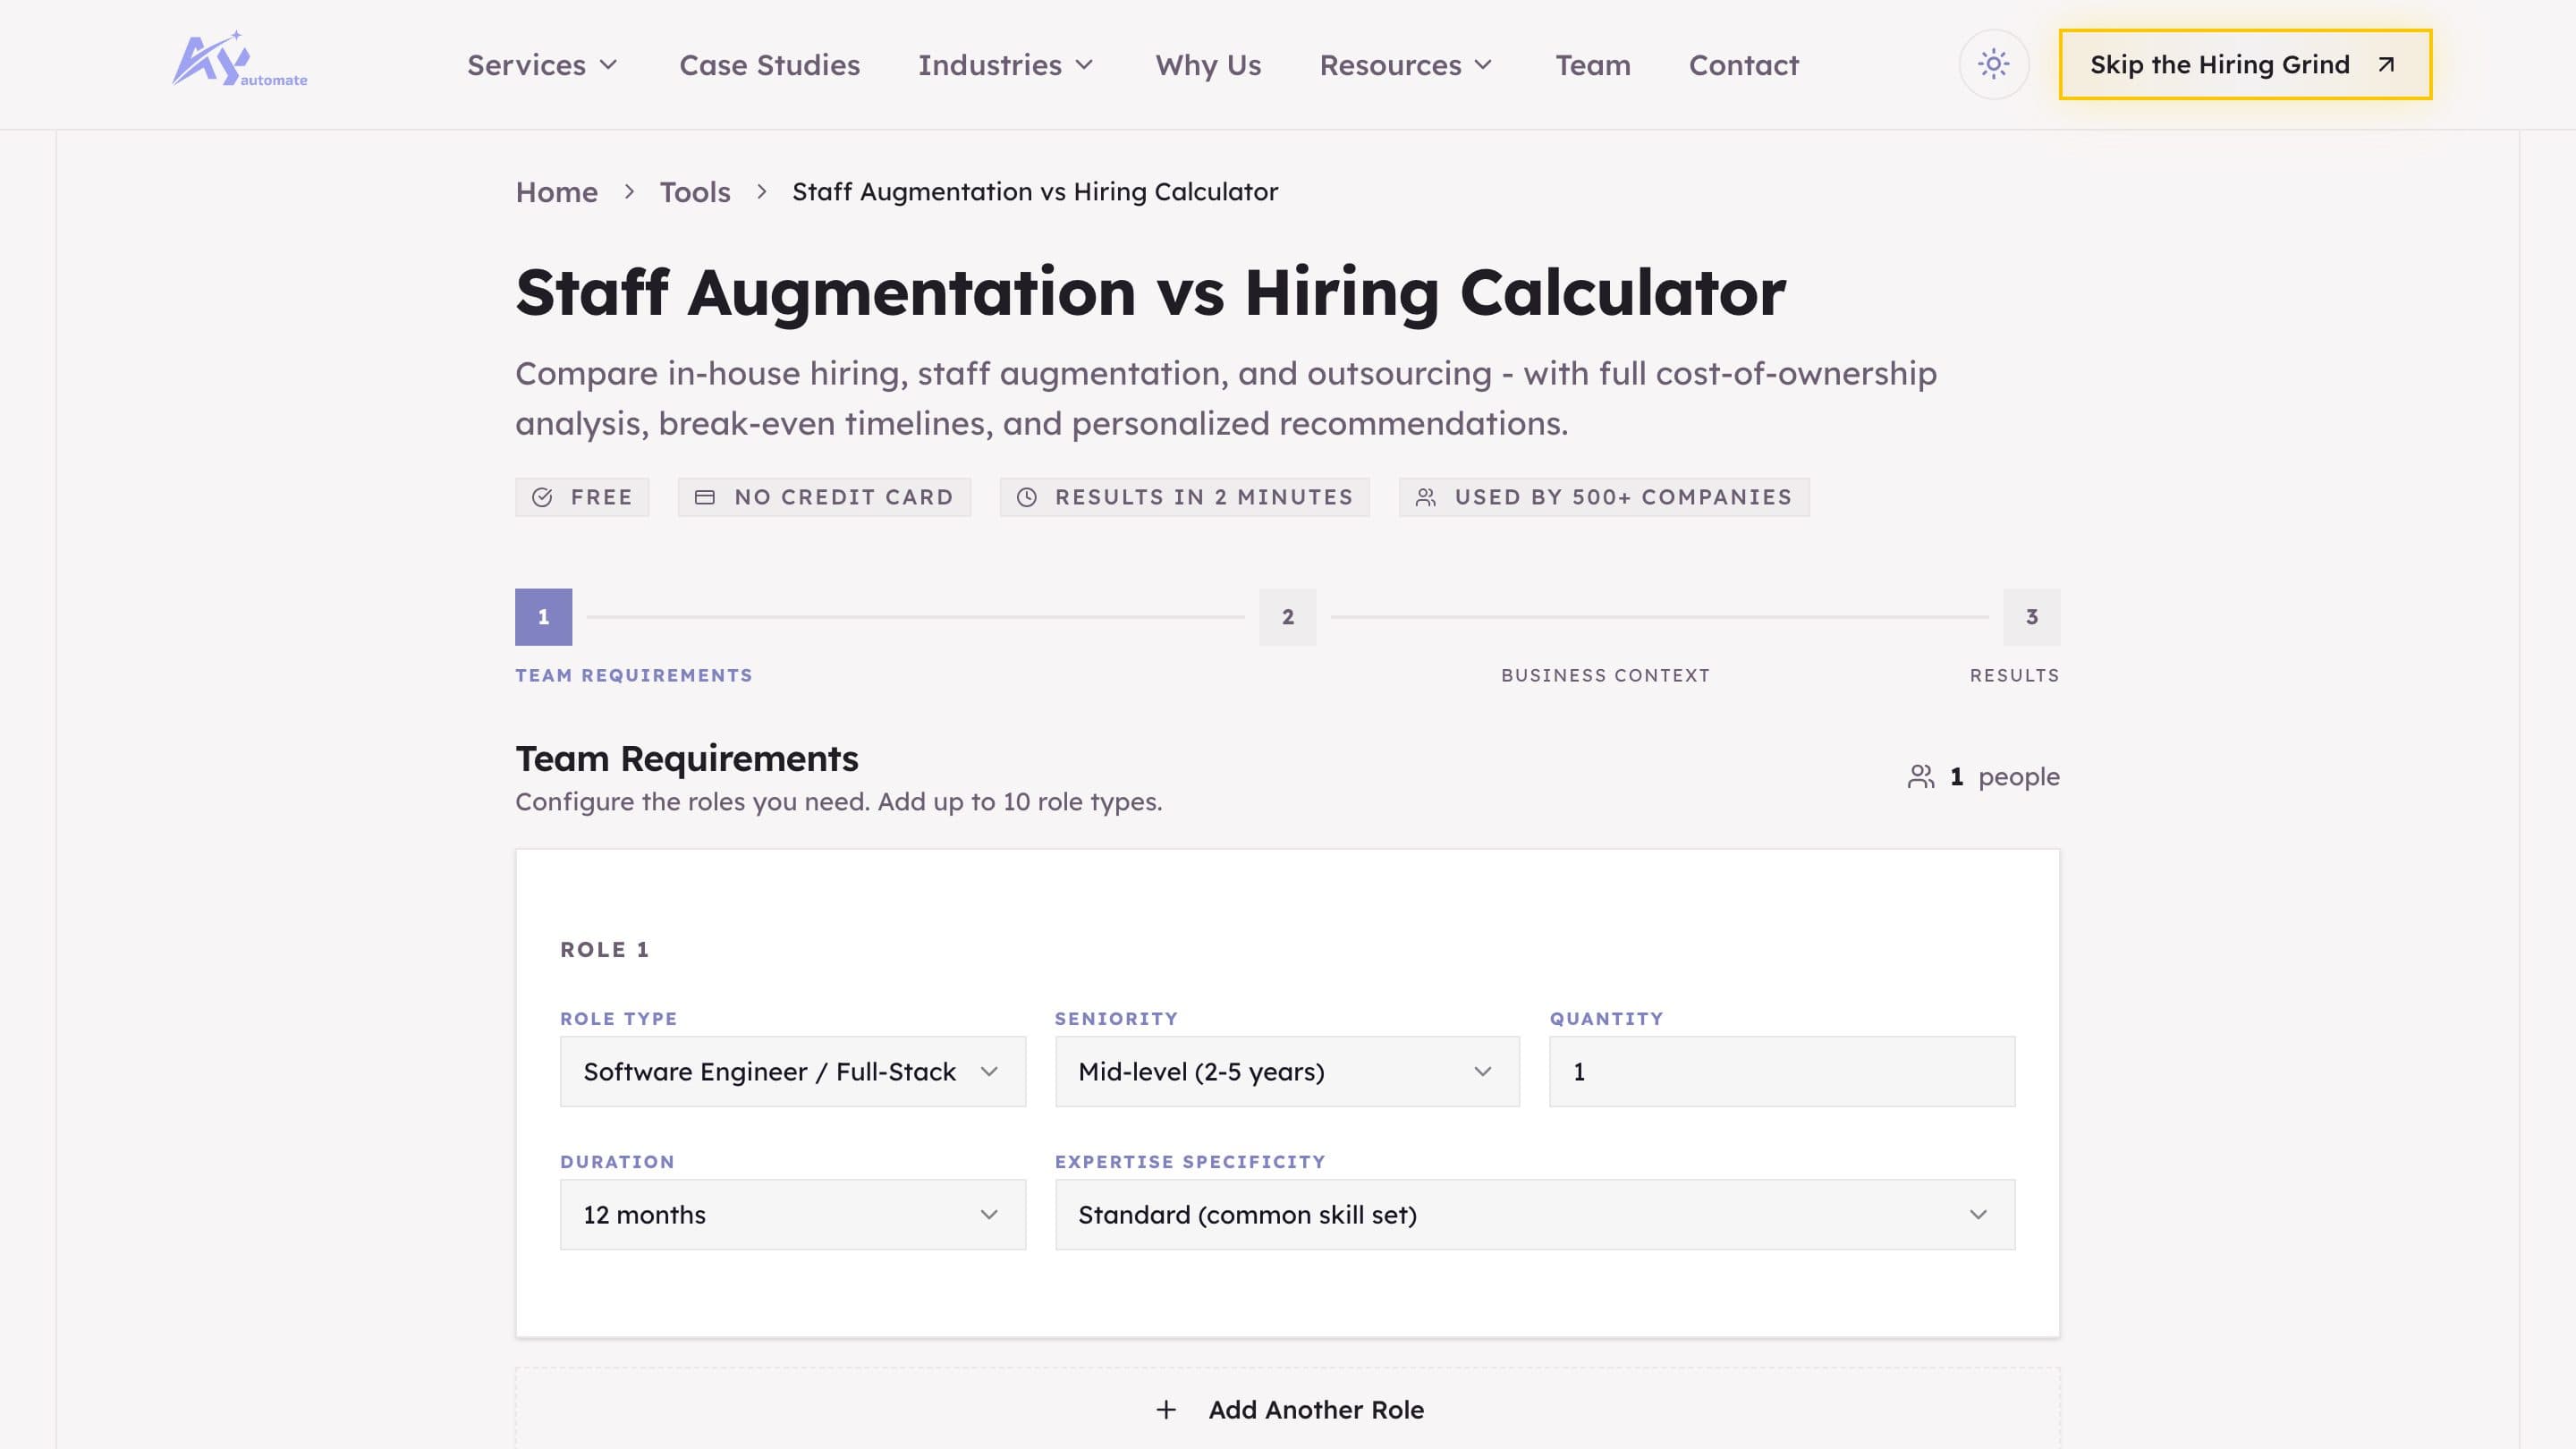Screen dimensions: 2576x1449
Task: Jump to step 2 in progress indicator
Action: [1287, 616]
